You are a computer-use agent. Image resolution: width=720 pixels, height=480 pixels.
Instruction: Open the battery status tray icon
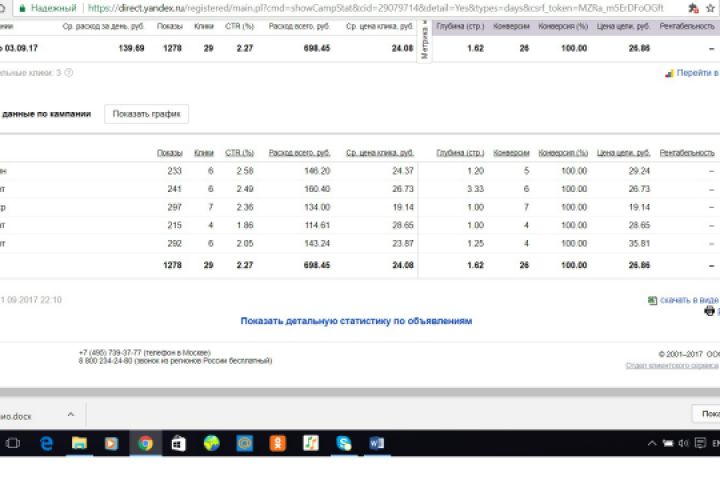668,443
